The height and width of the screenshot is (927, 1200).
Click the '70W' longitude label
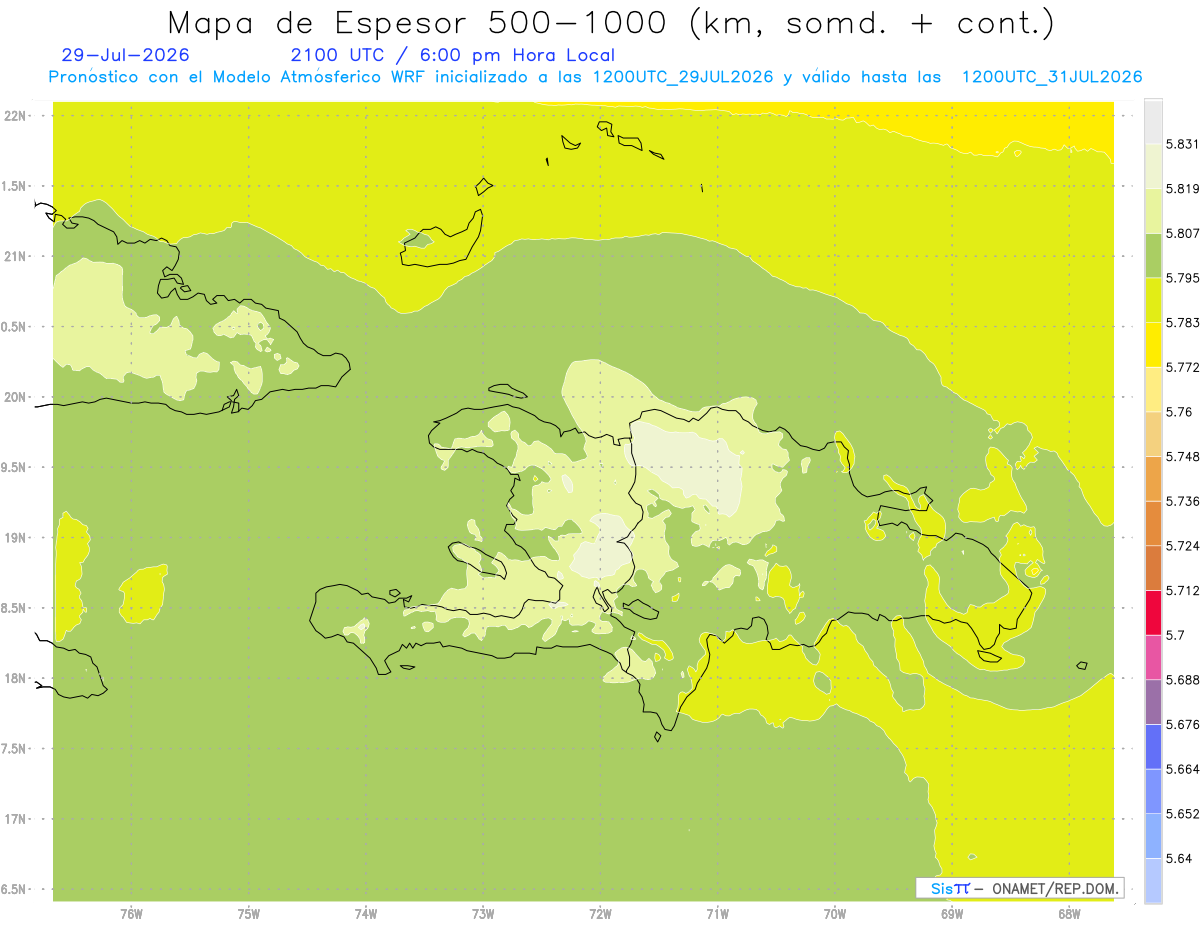(835, 914)
